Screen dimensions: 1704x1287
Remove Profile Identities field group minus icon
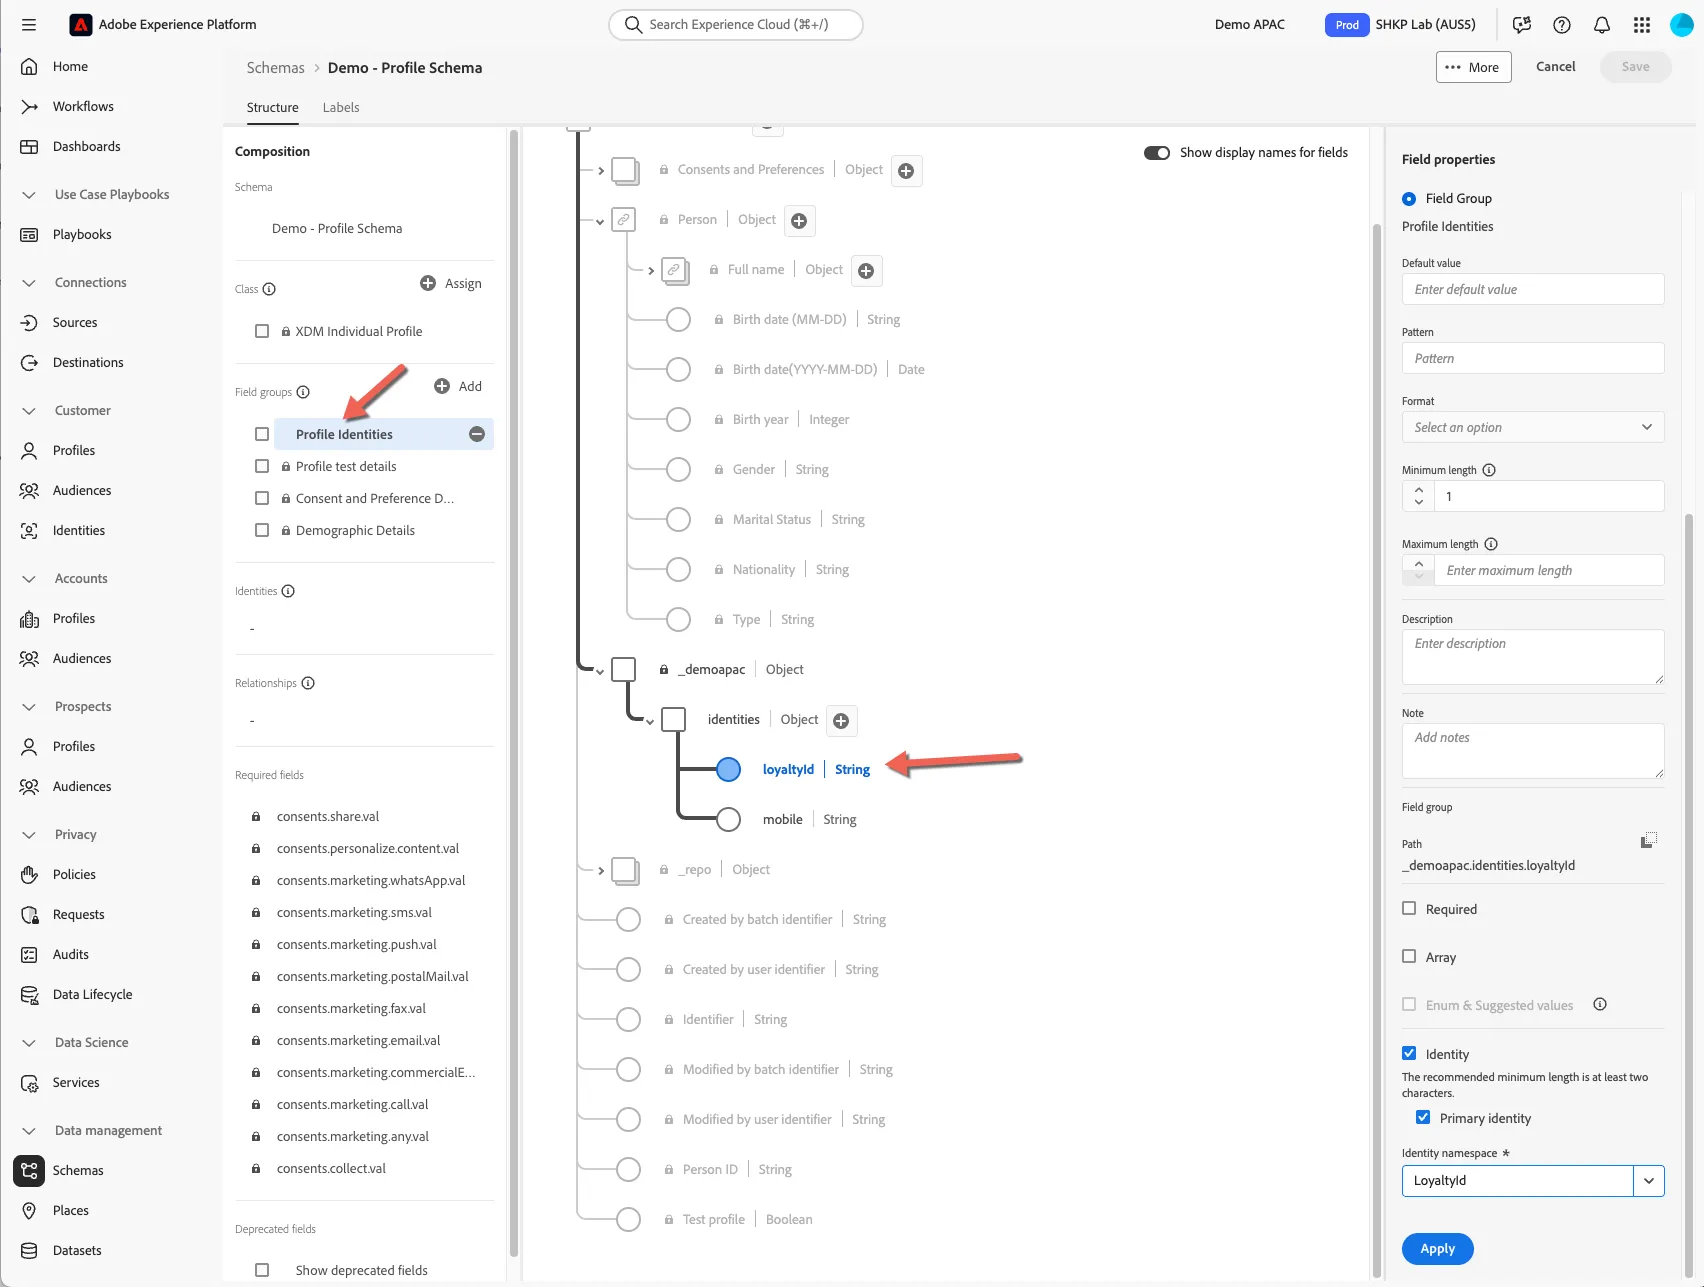click(477, 434)
